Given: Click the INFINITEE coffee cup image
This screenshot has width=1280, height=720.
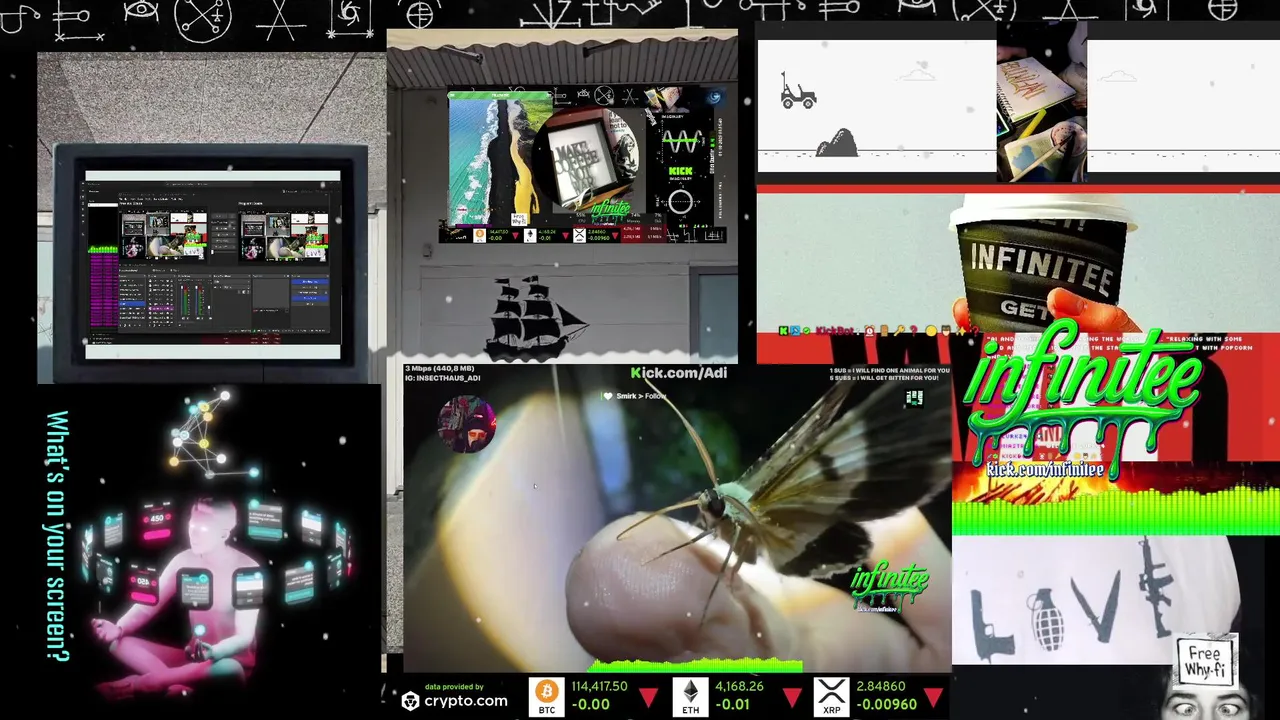Looking at the screenshot, I should [x=1040, y=262].
